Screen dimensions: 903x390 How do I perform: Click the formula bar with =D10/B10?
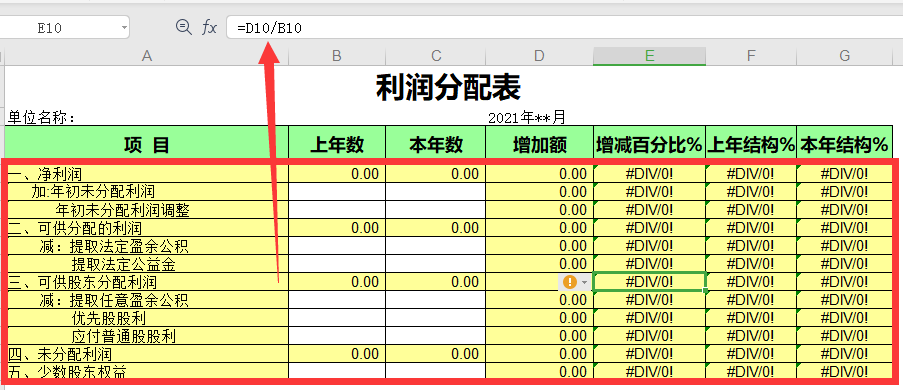point(564,27)
